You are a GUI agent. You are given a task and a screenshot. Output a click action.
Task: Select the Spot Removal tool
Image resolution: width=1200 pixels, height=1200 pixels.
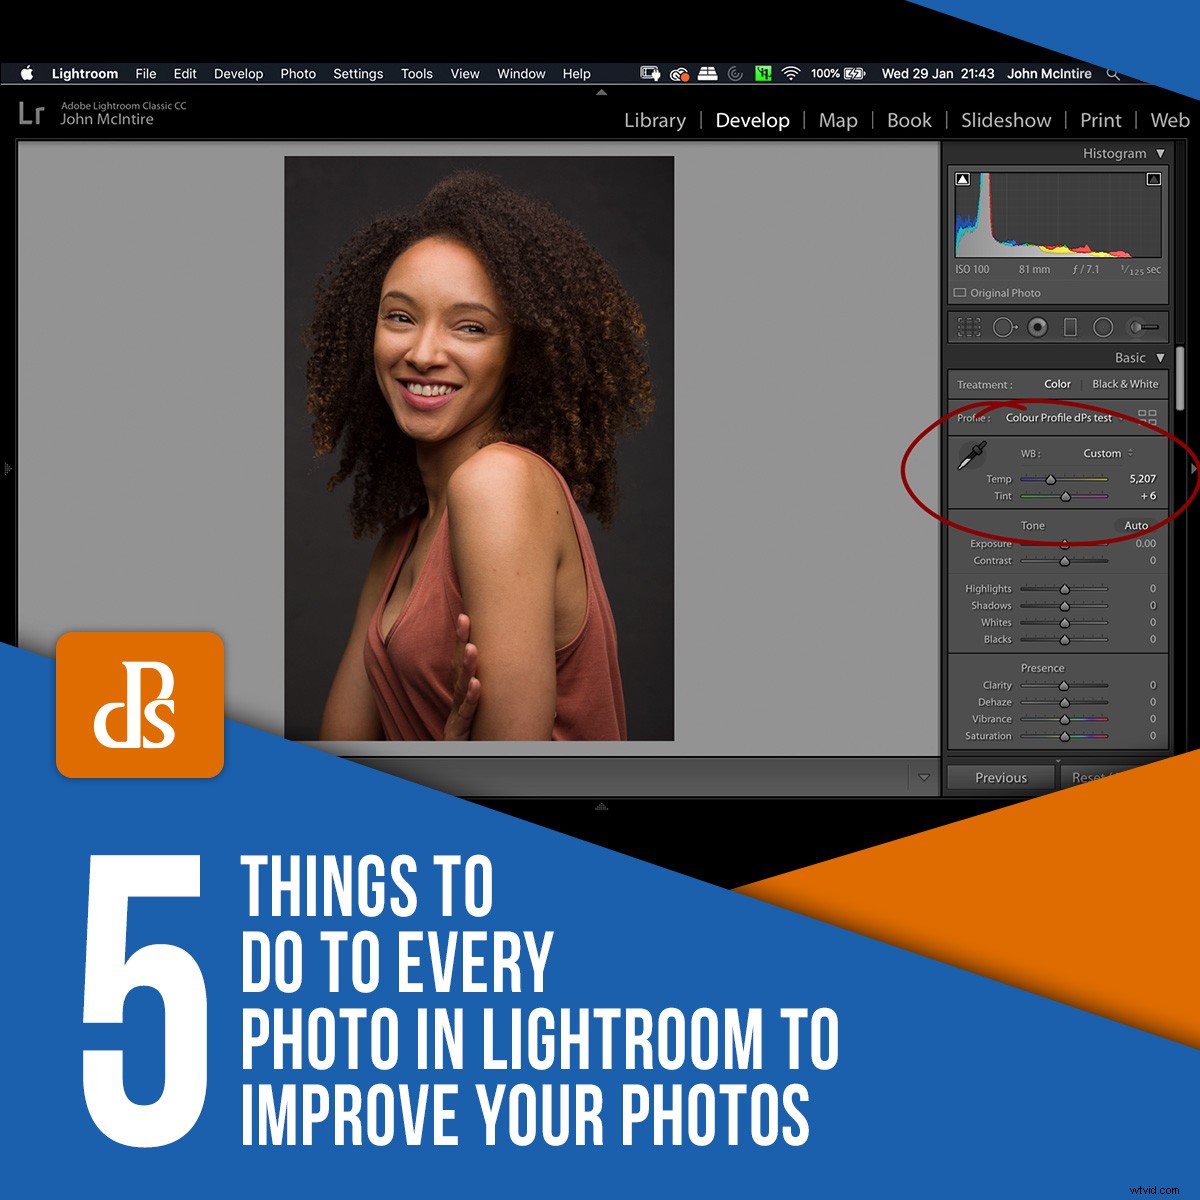(x=1003, y=327)
